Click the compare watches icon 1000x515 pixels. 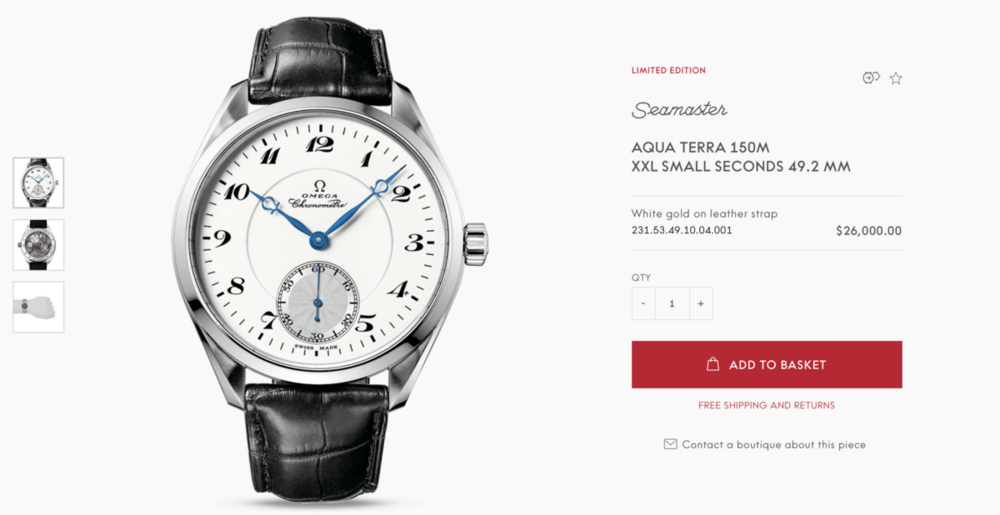click(x=871, y=78)
